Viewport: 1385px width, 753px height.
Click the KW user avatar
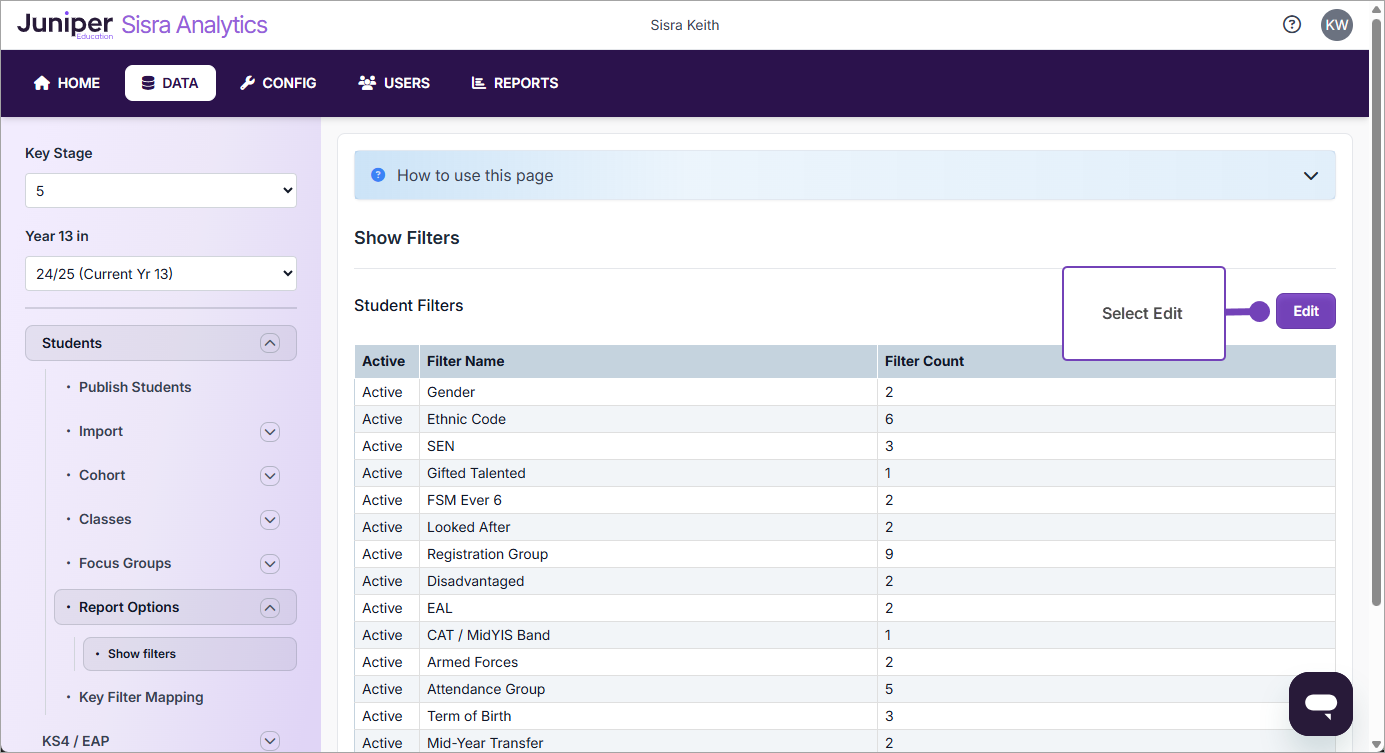coord(1337,24)
